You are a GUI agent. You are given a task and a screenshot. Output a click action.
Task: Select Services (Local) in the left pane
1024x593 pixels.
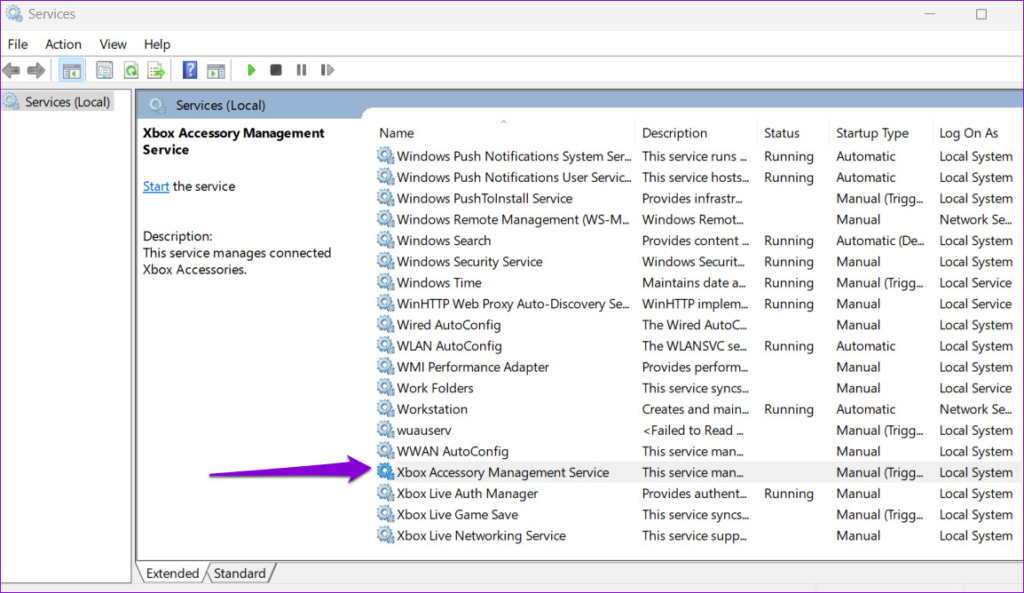tap(60, 101)
